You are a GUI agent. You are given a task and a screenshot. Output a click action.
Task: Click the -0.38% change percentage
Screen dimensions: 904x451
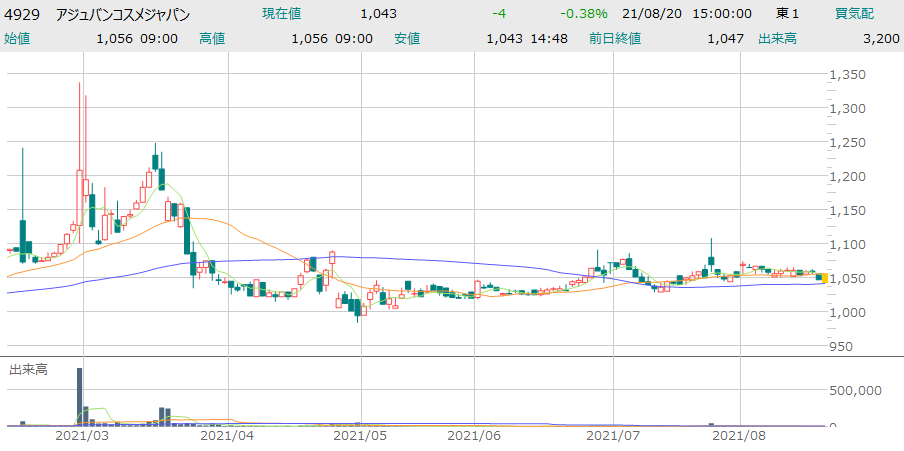(x=585, y=14)
